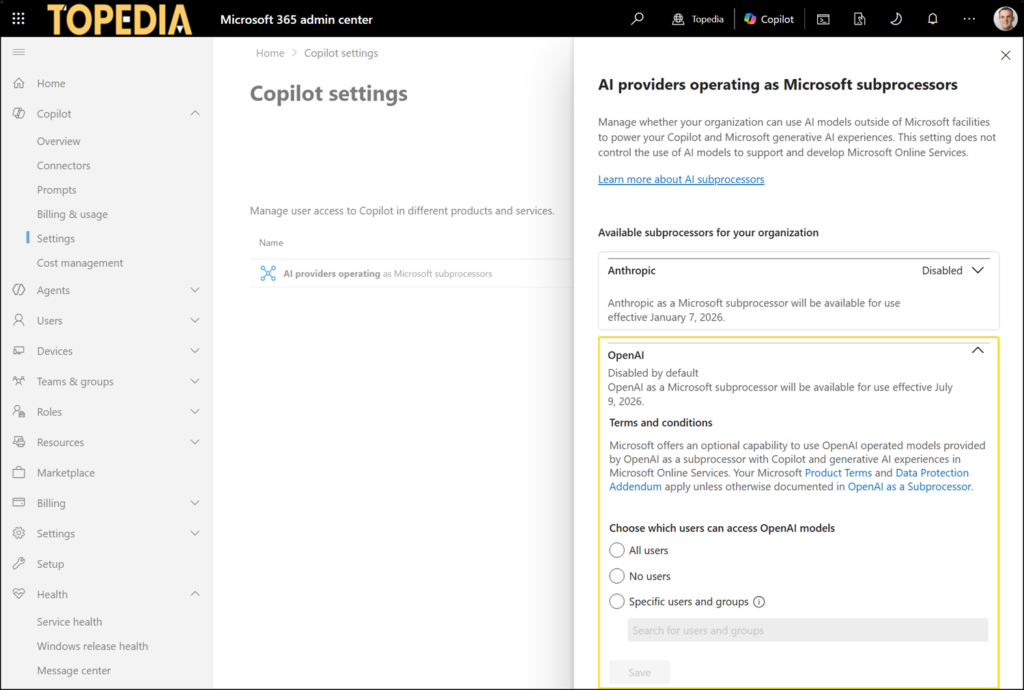Open the more options ellipsis in header
The width and height of the screenshot is (1024, 690).
tap(969, 19)
